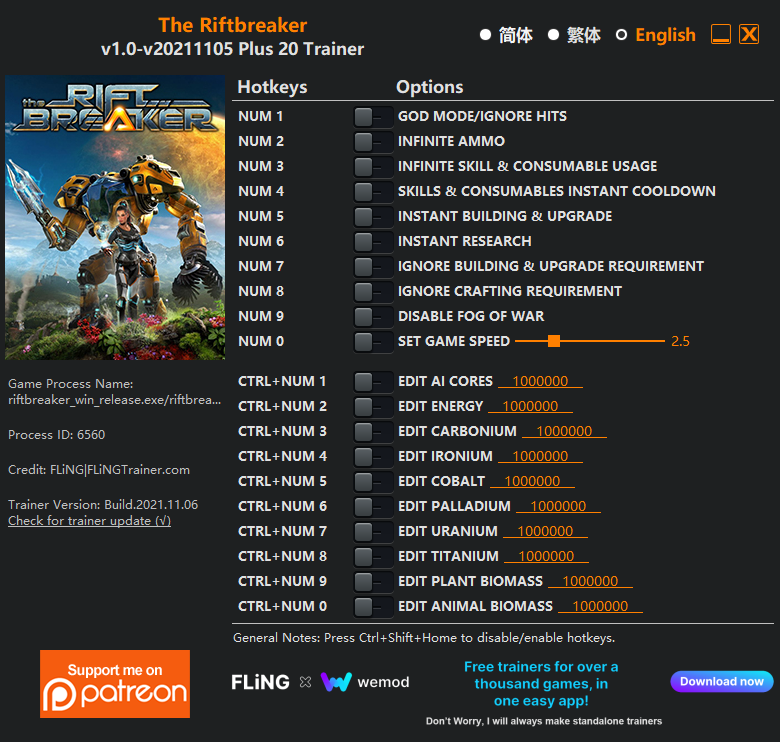
Task: Click AI Cores value field
Action: (x=540, y=381)
